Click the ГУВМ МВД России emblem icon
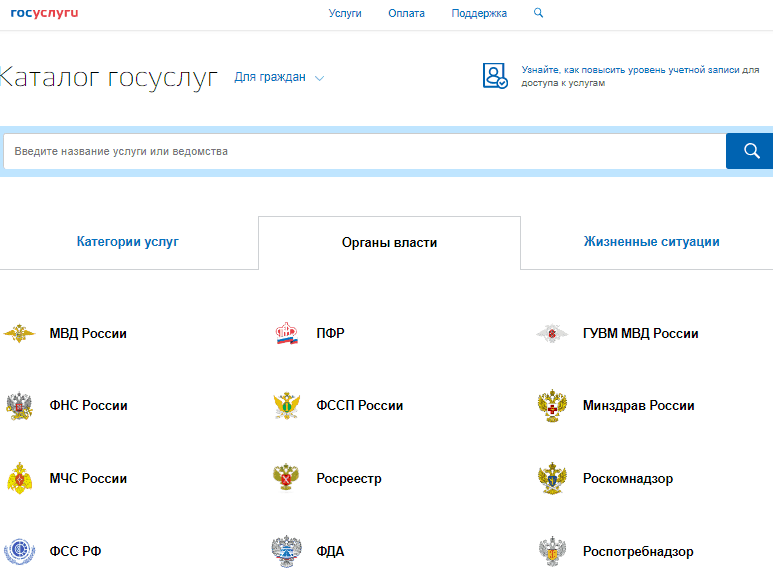773x572 pixels. click(x=552, y=333)
